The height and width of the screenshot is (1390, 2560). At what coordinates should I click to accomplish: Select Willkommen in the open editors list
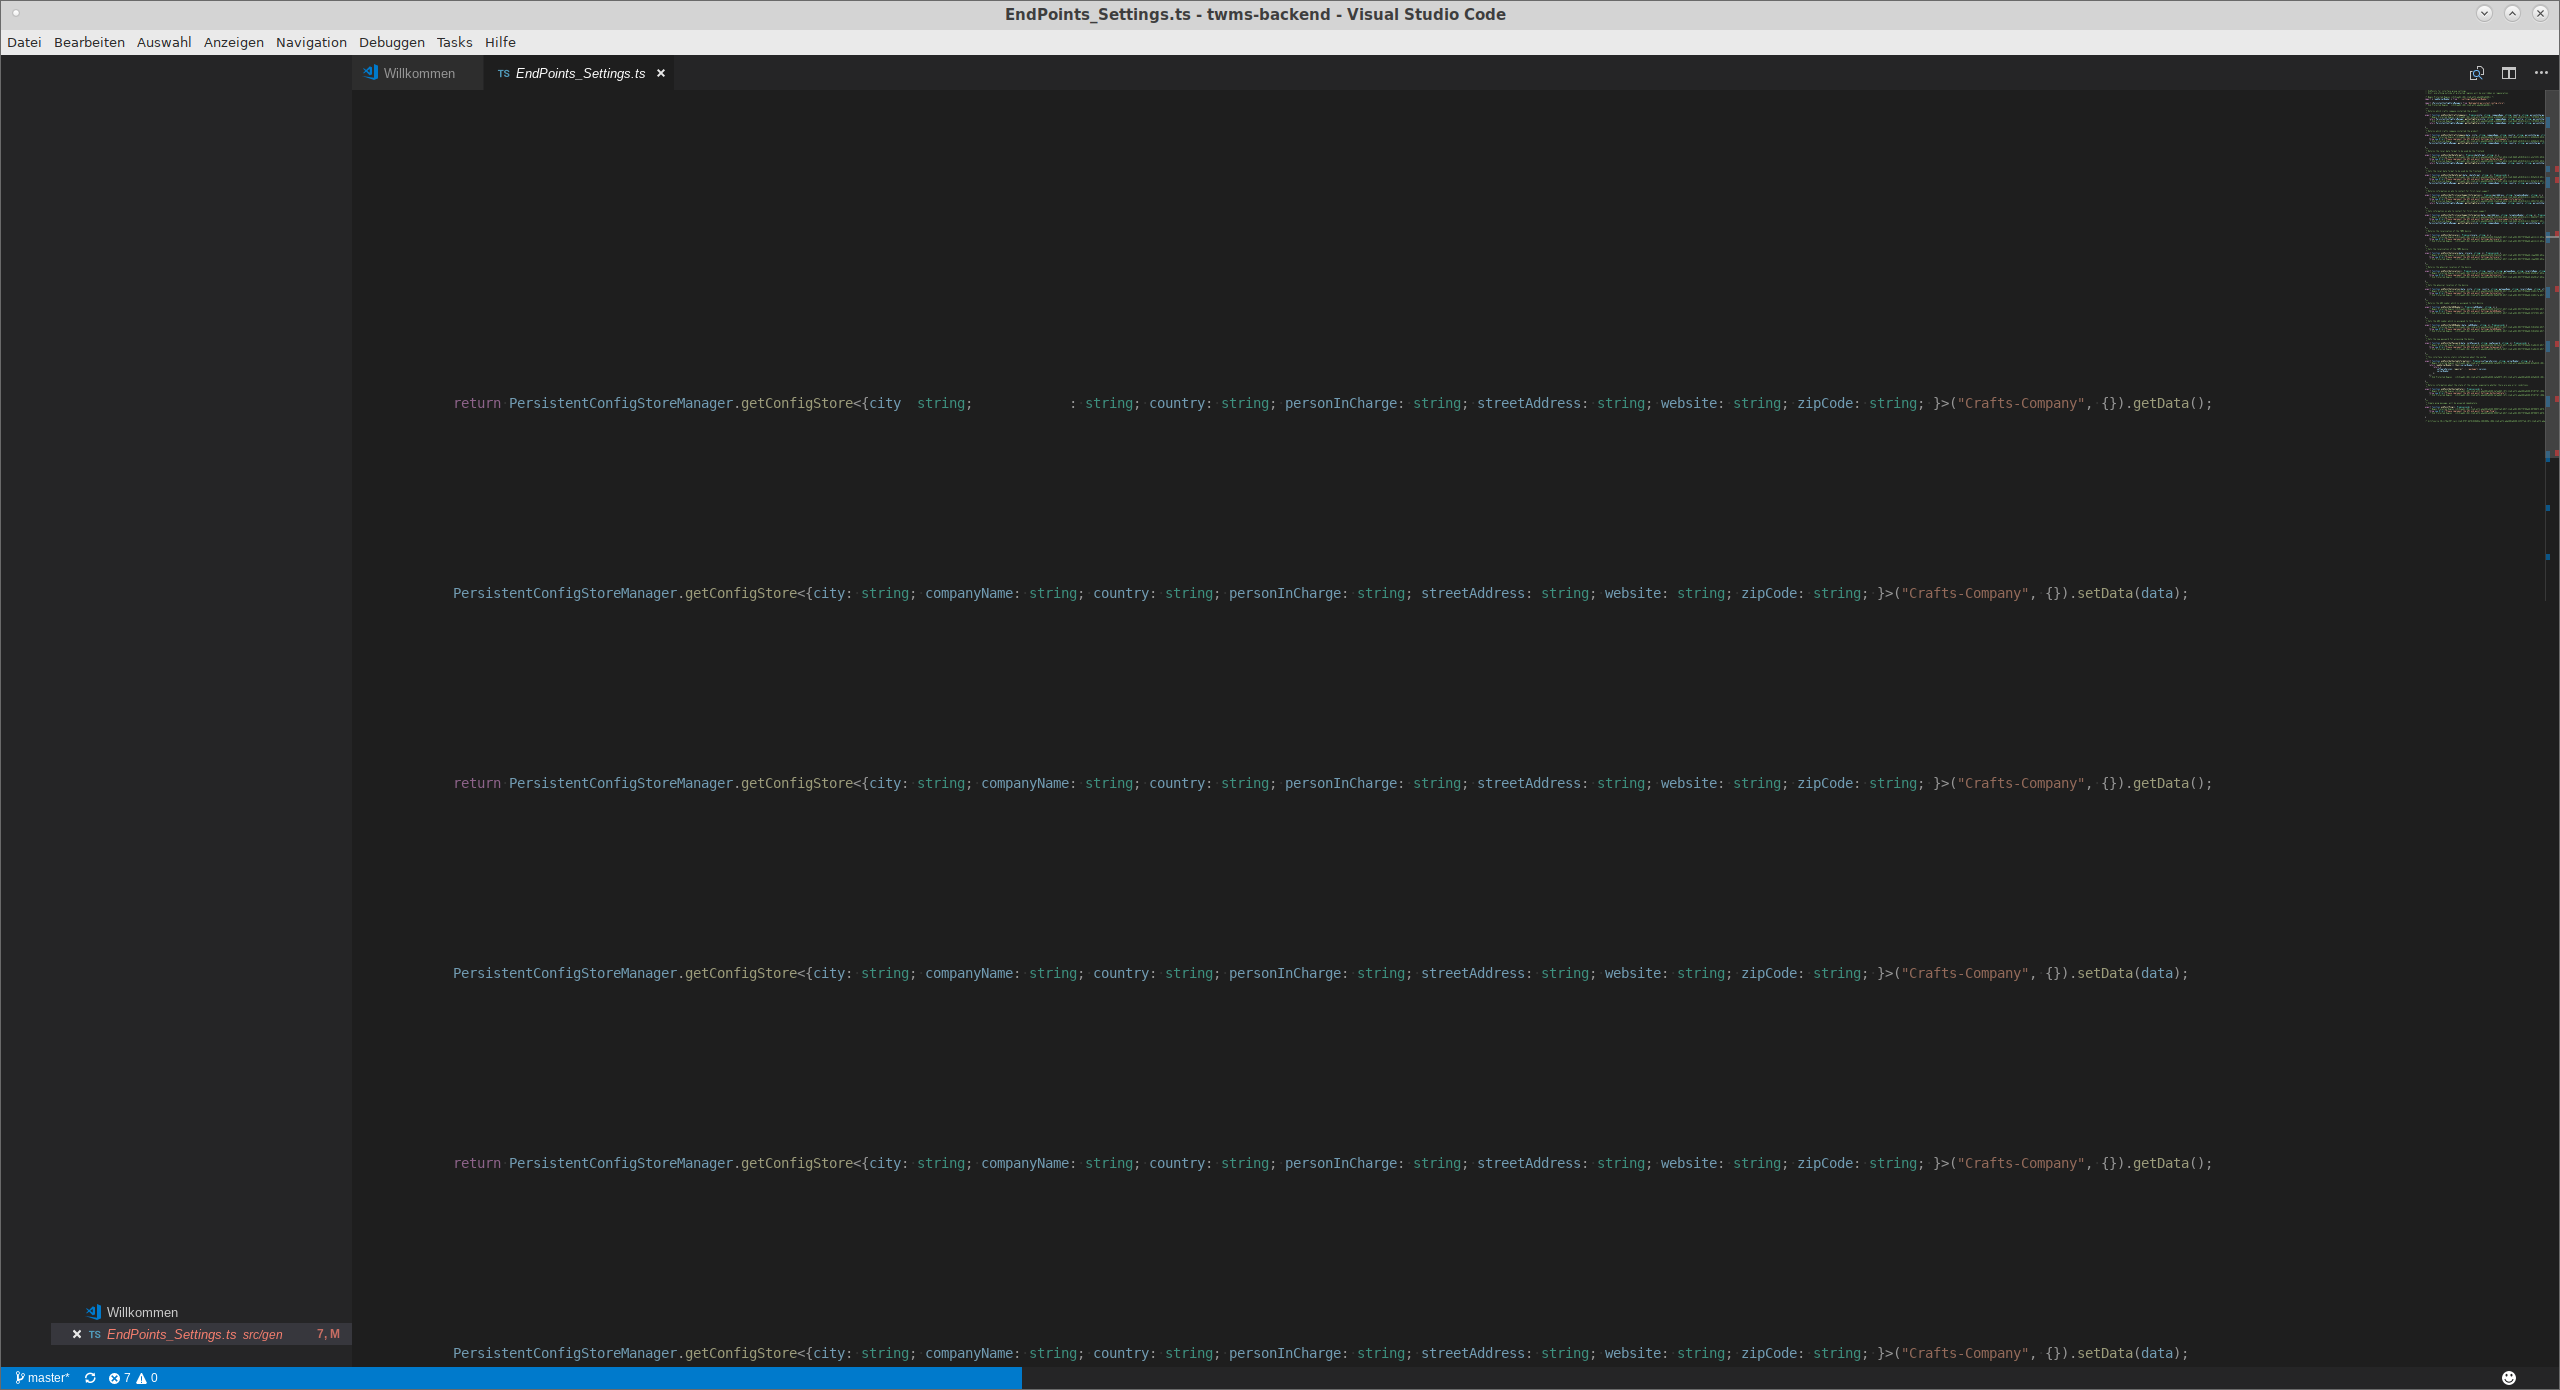point(142,1312)
